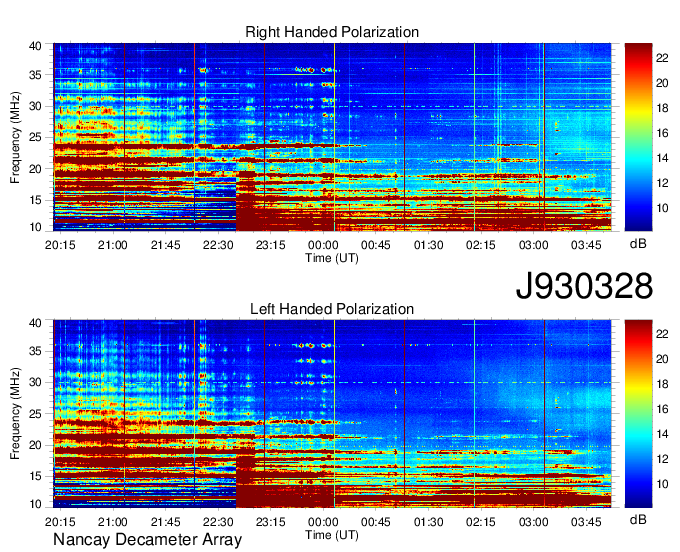The image size is (680, 552).
Task: Click the 03:45 tick under Left Handed plot
Action: coord(586,522)
